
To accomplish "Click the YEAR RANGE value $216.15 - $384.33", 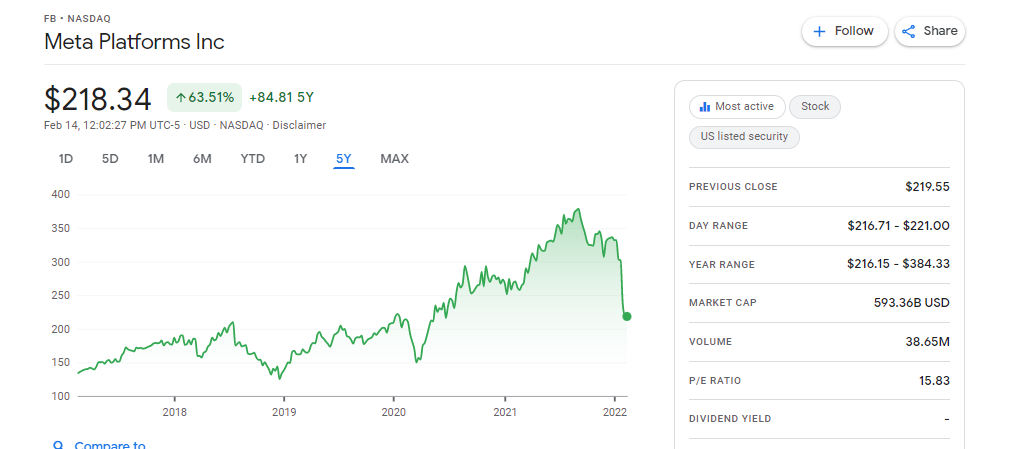I will tap(898, 264).
